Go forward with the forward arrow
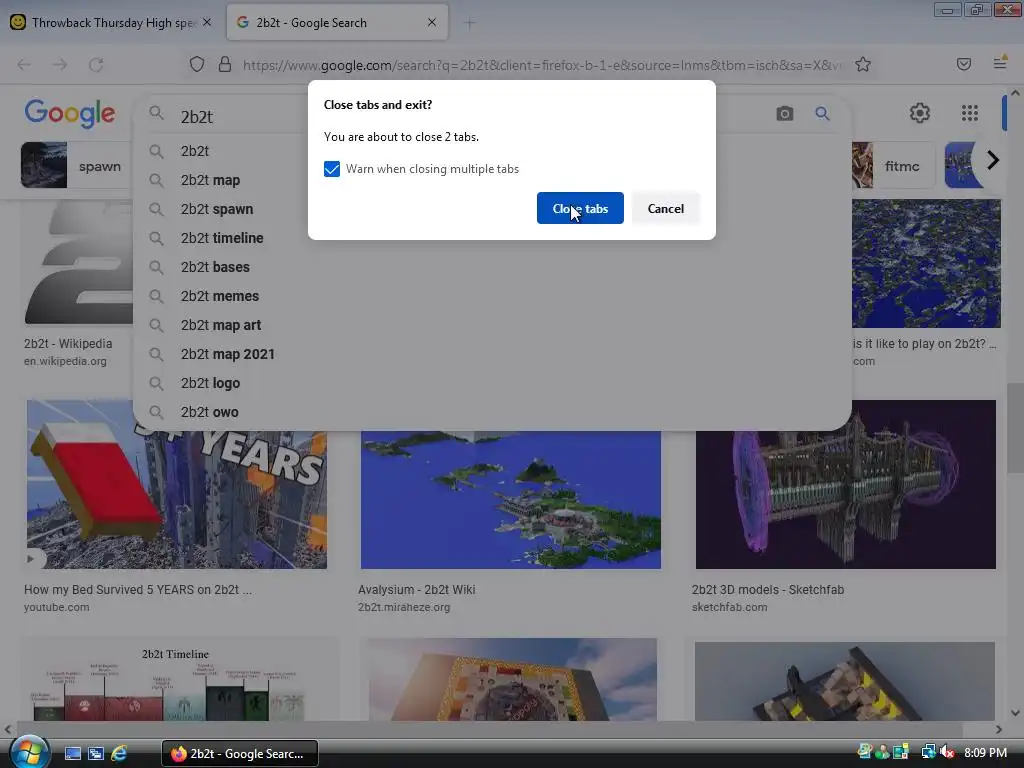 pyautogui.click(x=60, y=65)
